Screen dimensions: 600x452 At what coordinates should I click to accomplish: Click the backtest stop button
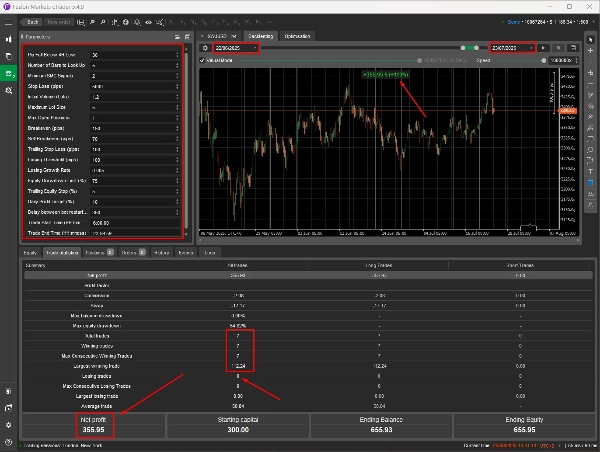(x=558, y=48)
